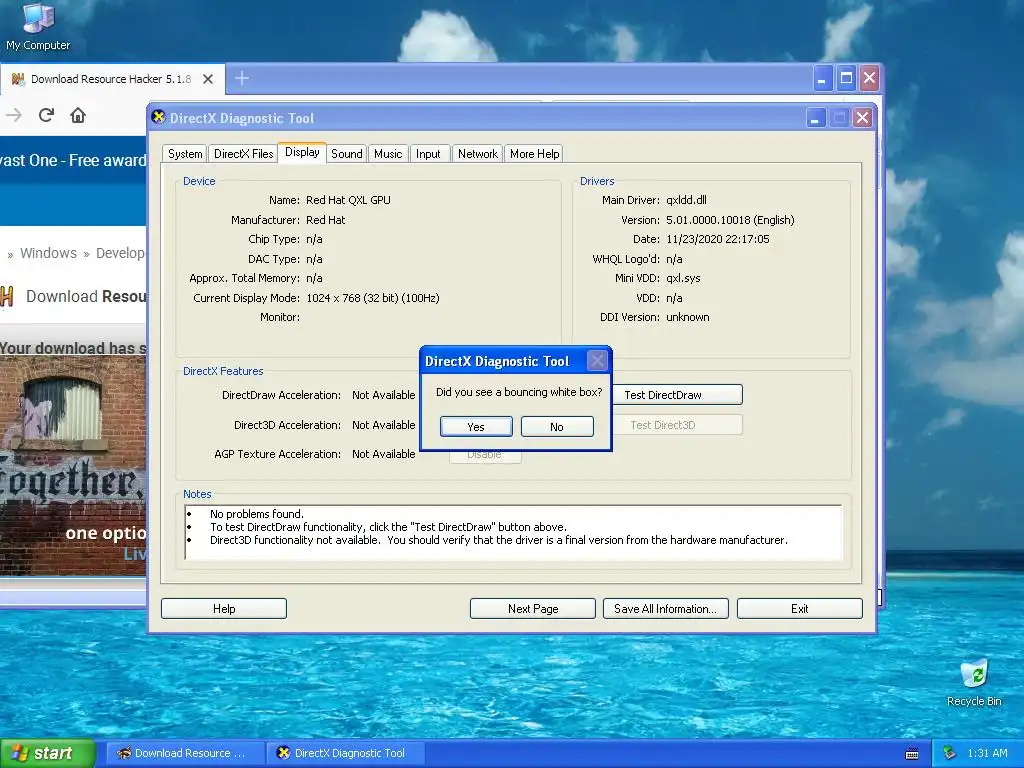Open the My Computer desktop icon
Screen dimensions: 1024x768
(x=38, y=26)
